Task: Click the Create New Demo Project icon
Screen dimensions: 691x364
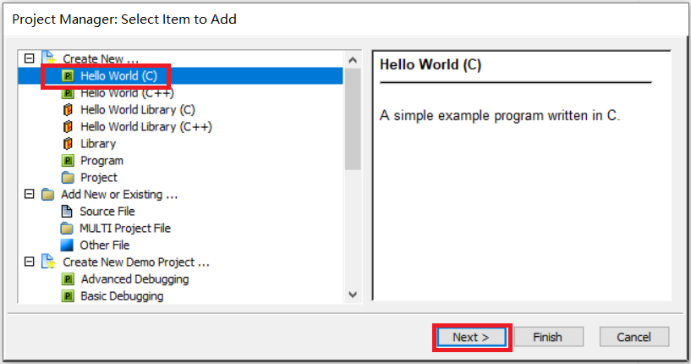Action: 48,262
